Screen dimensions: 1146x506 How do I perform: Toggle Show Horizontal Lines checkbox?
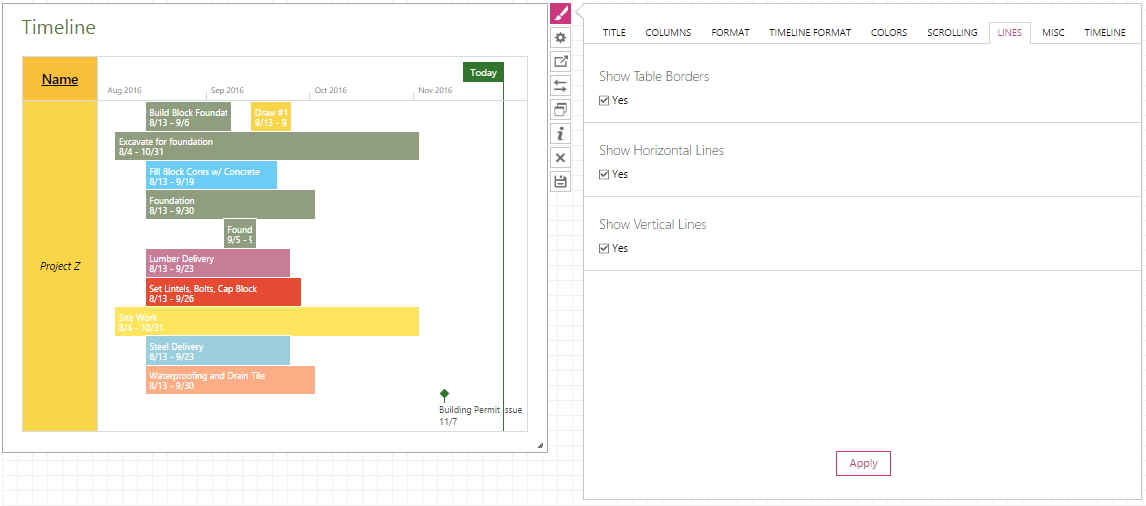tap(604, 175)
